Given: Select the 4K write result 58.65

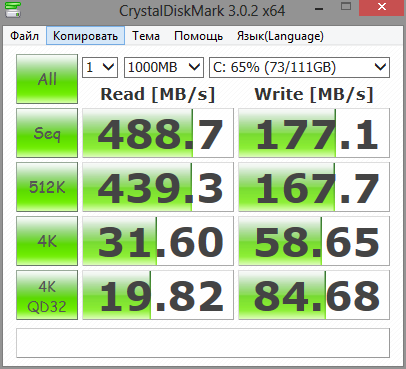Looking at the screenshot, I should (314, 241).
